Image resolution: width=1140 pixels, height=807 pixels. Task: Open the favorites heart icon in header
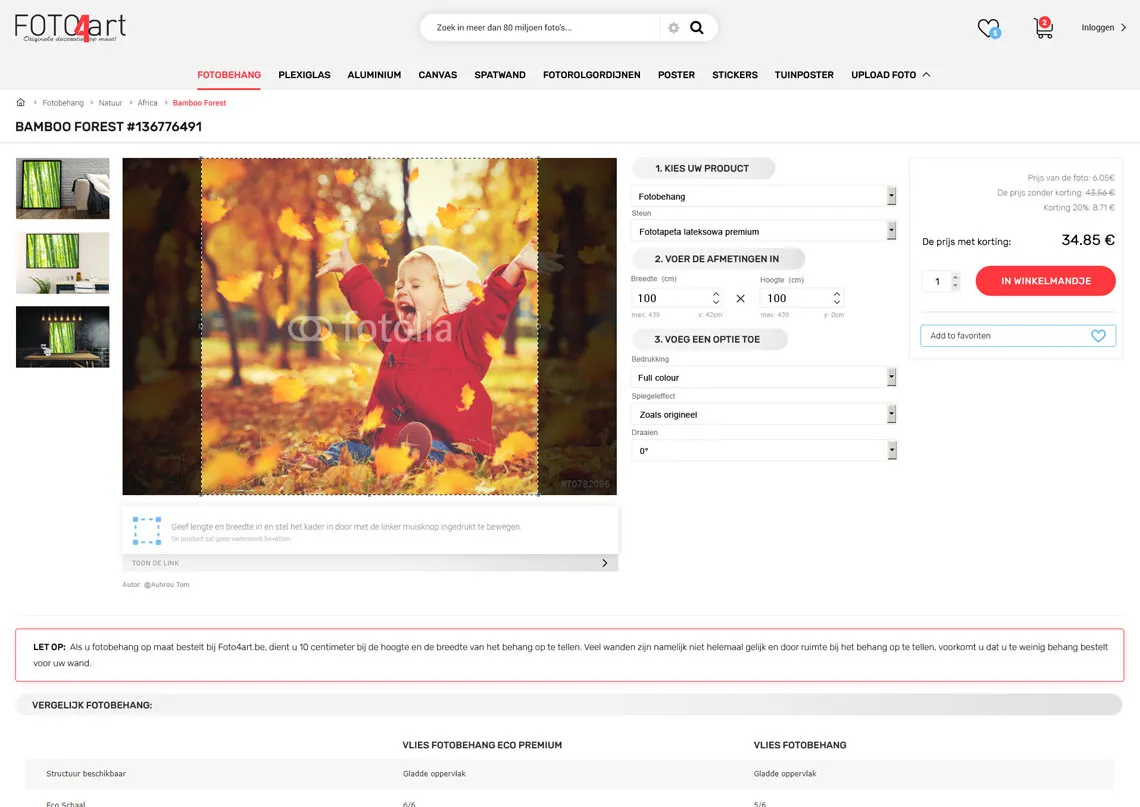(x=988, y=28)
